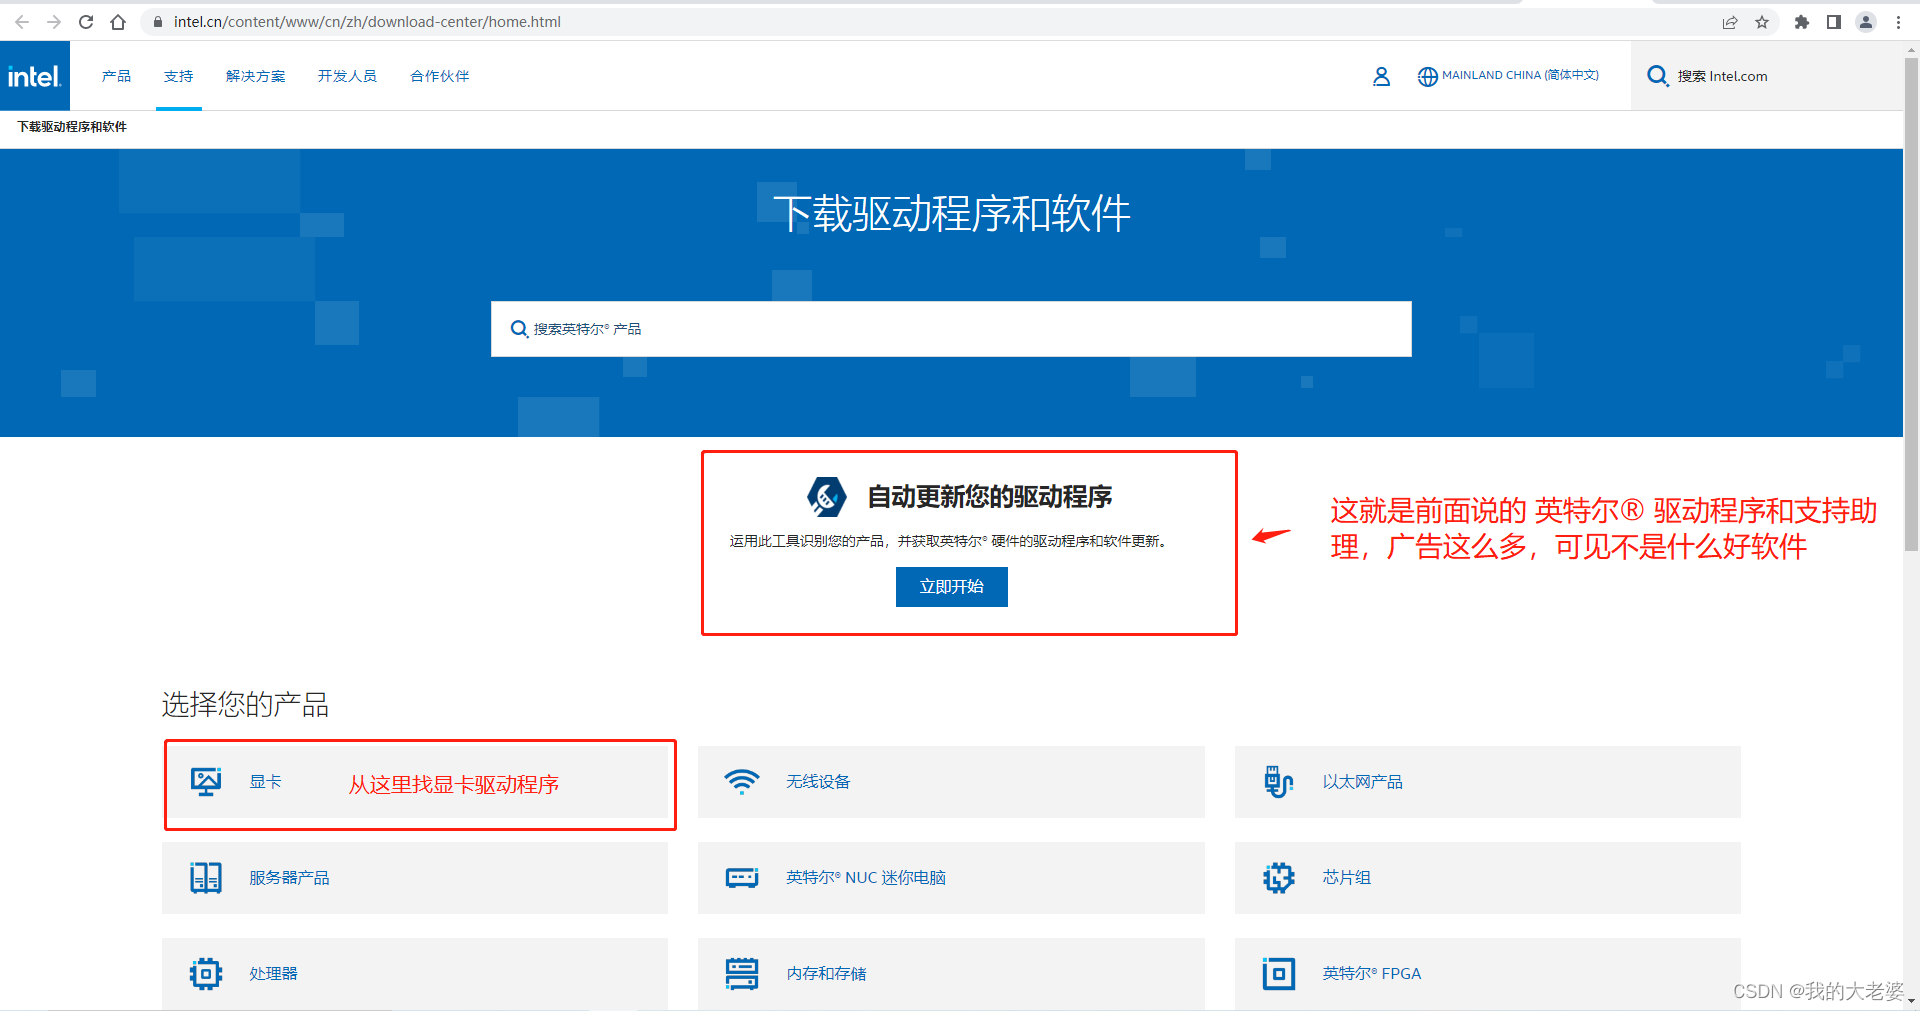1920x1011 pixels.
Task: Select the memory and storage icon
Action: [x=742, y=974]
